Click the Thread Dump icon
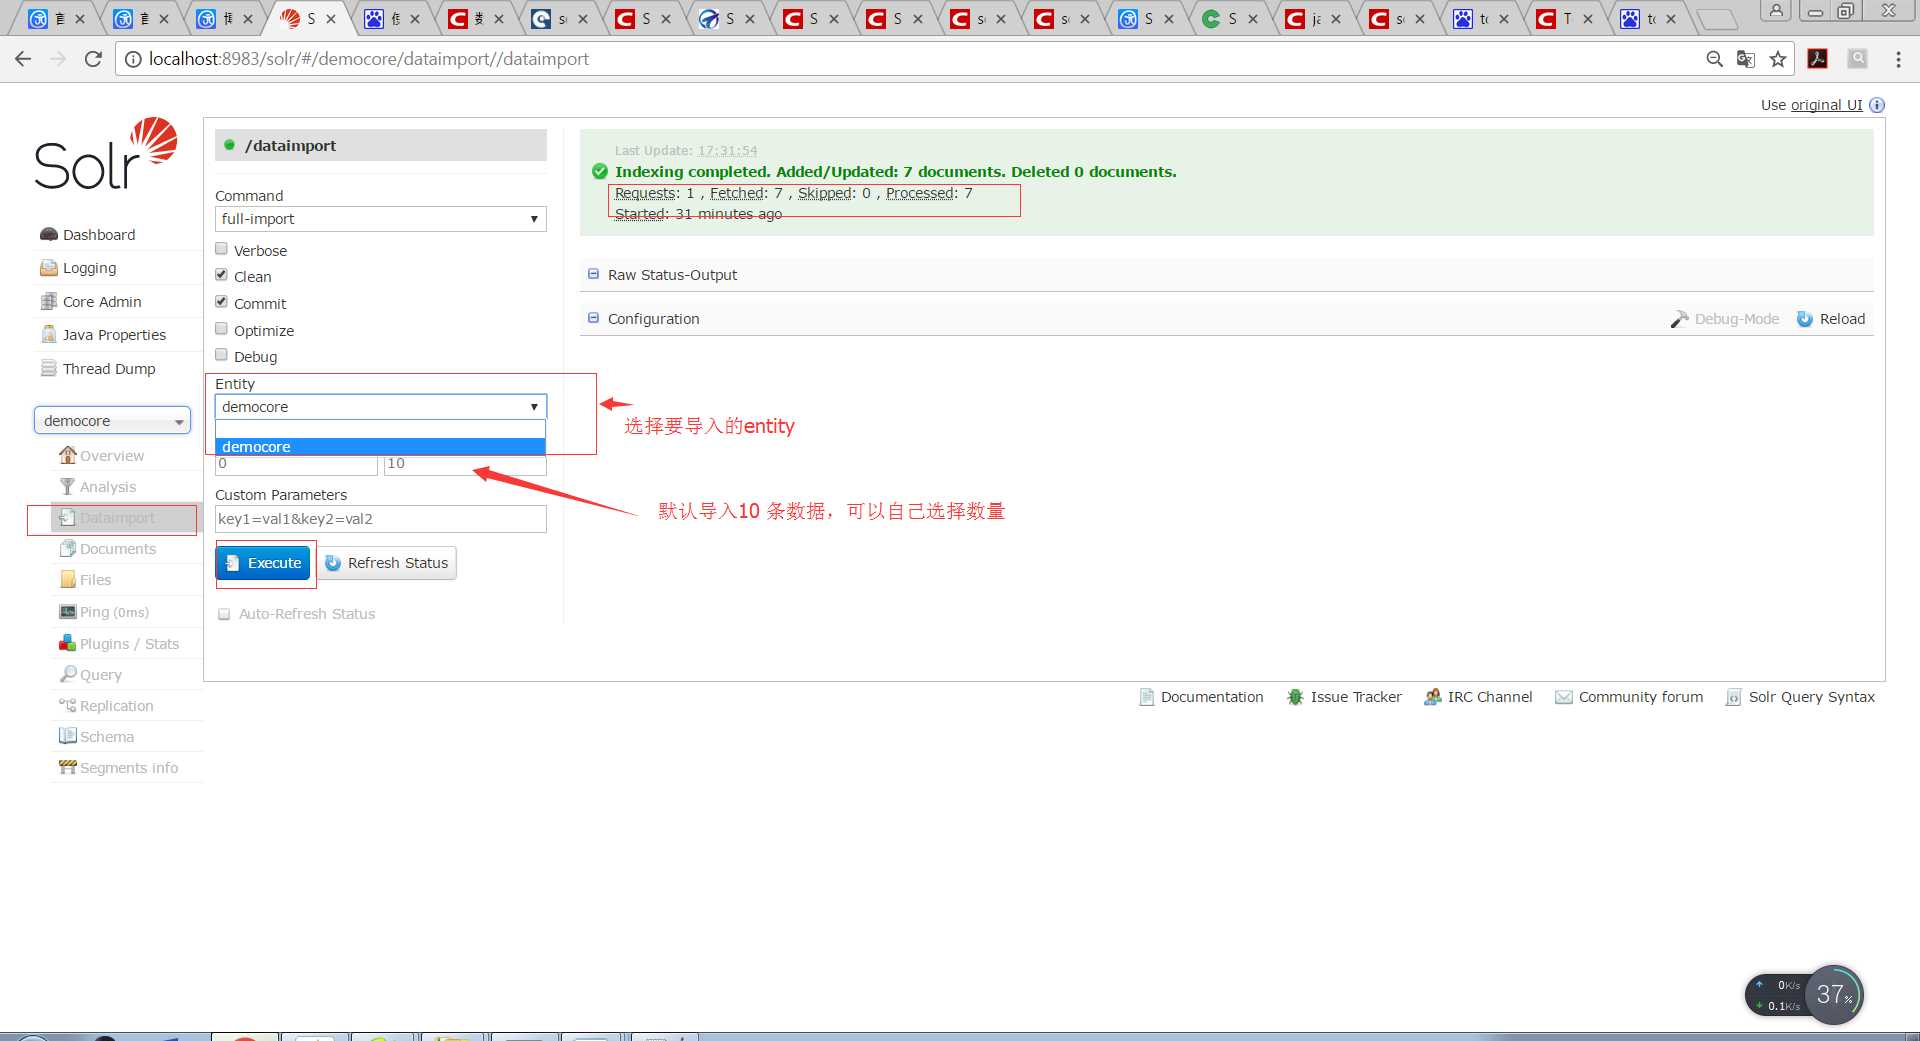 pos(48,368)
